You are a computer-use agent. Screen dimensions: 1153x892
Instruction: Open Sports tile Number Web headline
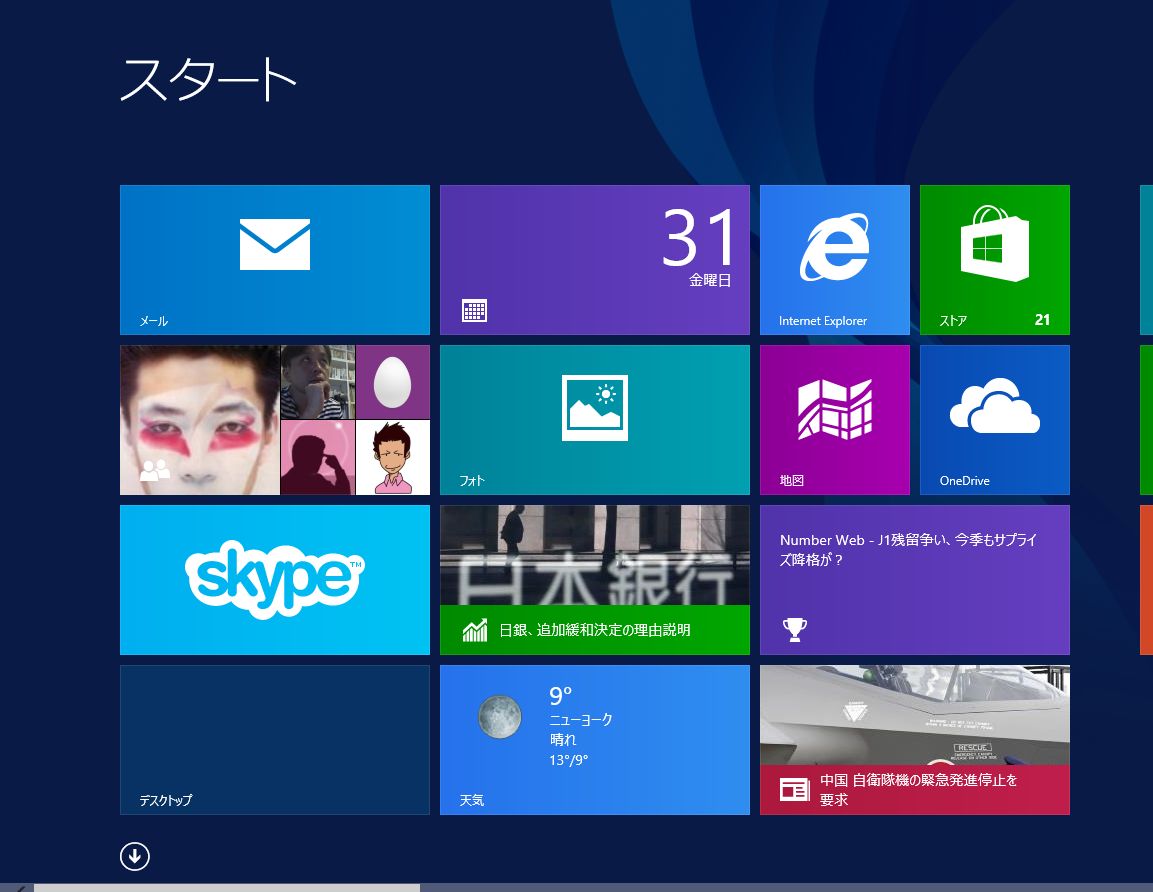(x=914, y=579)
